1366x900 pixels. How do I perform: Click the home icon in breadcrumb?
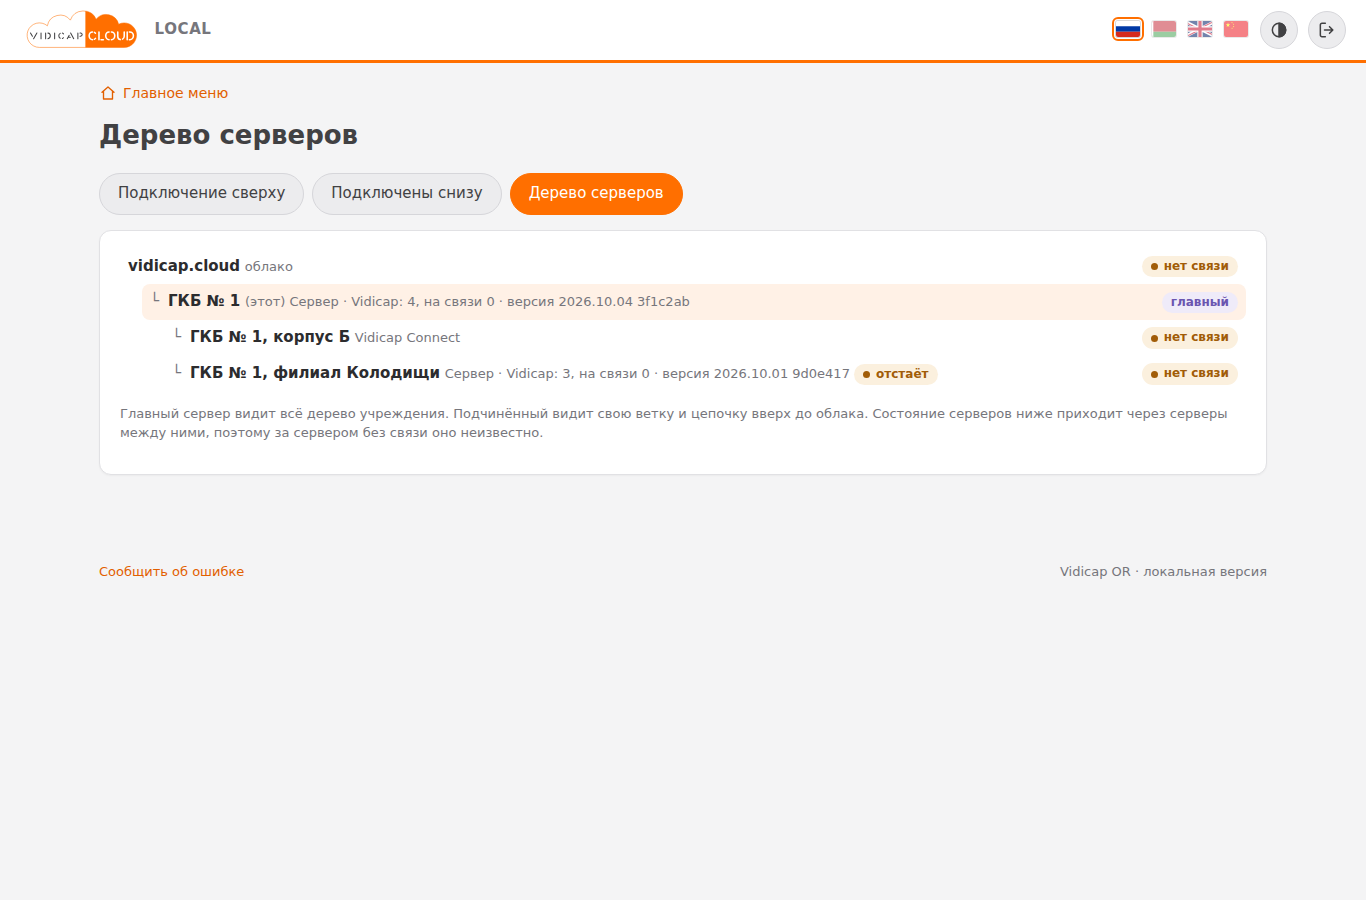pyautogui.click(x=108, y=93)
